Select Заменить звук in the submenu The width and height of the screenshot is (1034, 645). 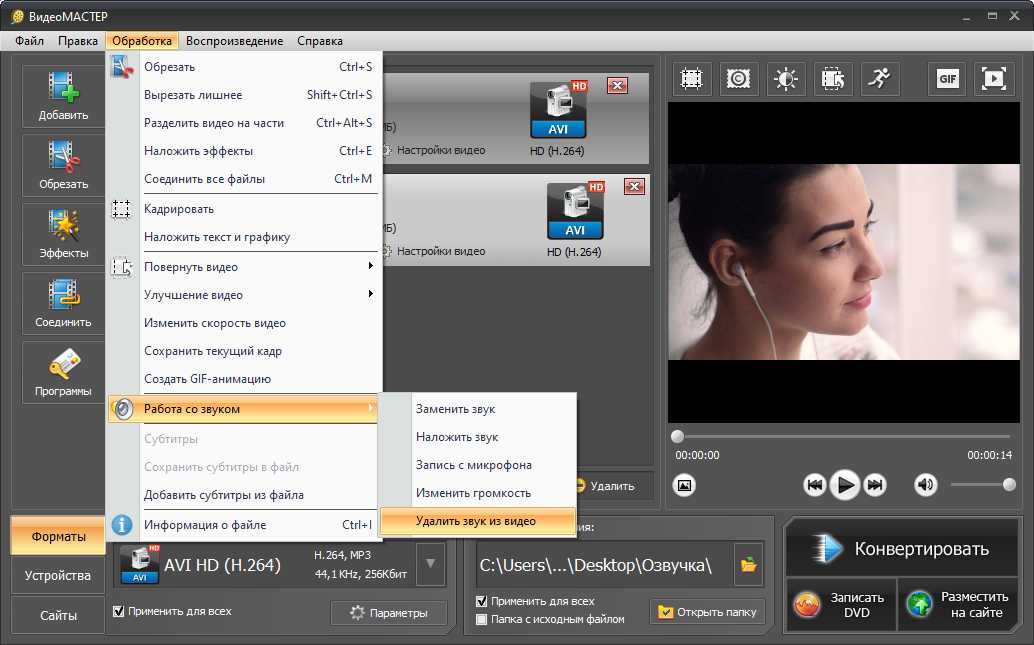coord(478,409)
